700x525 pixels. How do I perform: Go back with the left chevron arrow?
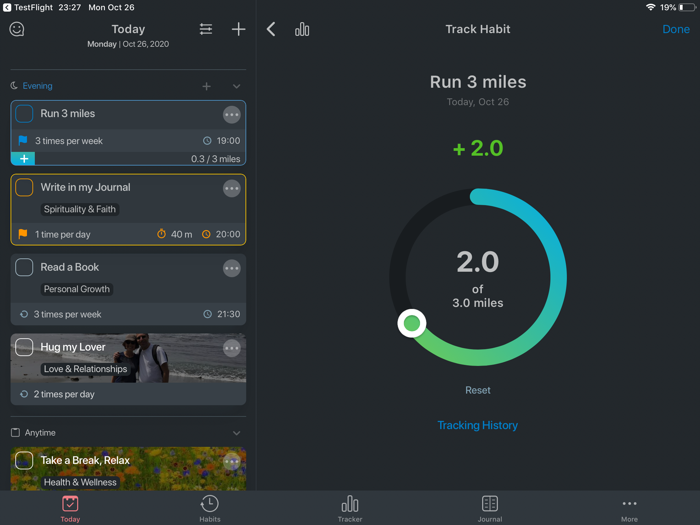271,29
